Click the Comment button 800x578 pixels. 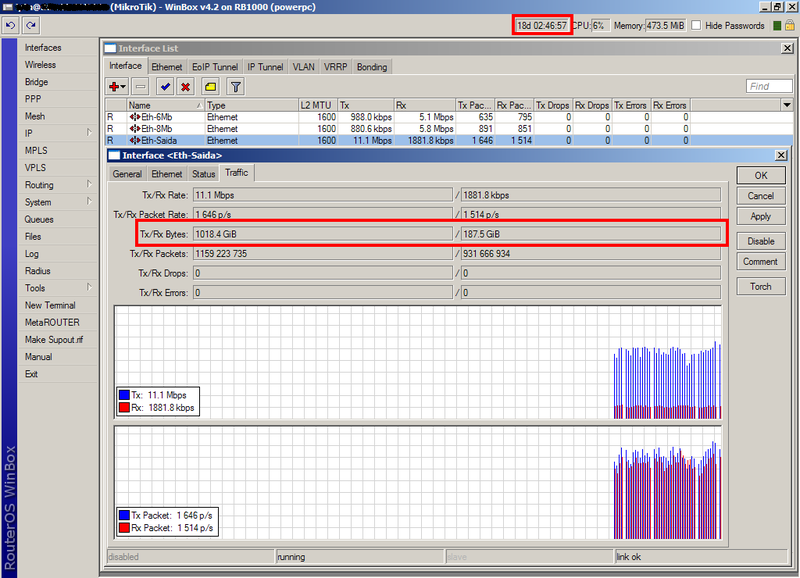click(761, 262)
